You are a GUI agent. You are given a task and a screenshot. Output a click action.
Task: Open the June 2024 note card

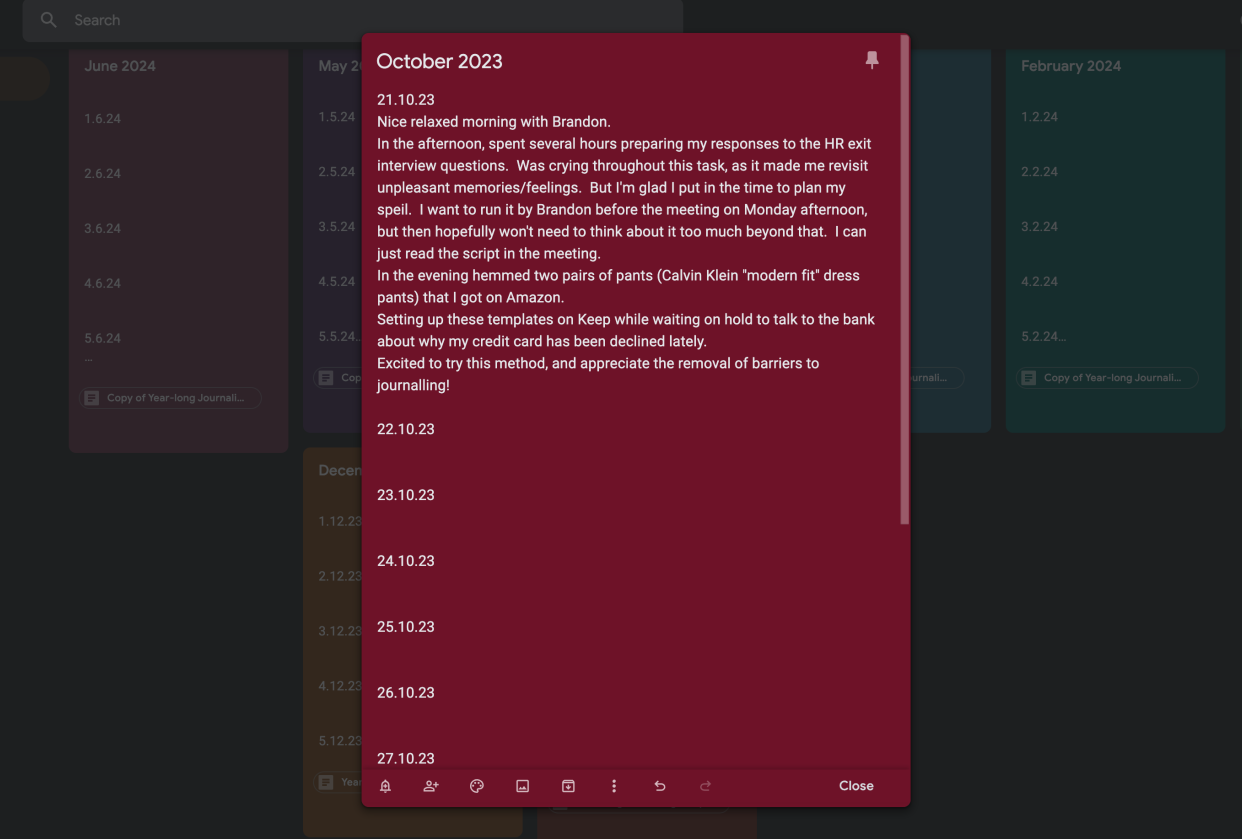[x=179, y=250]
